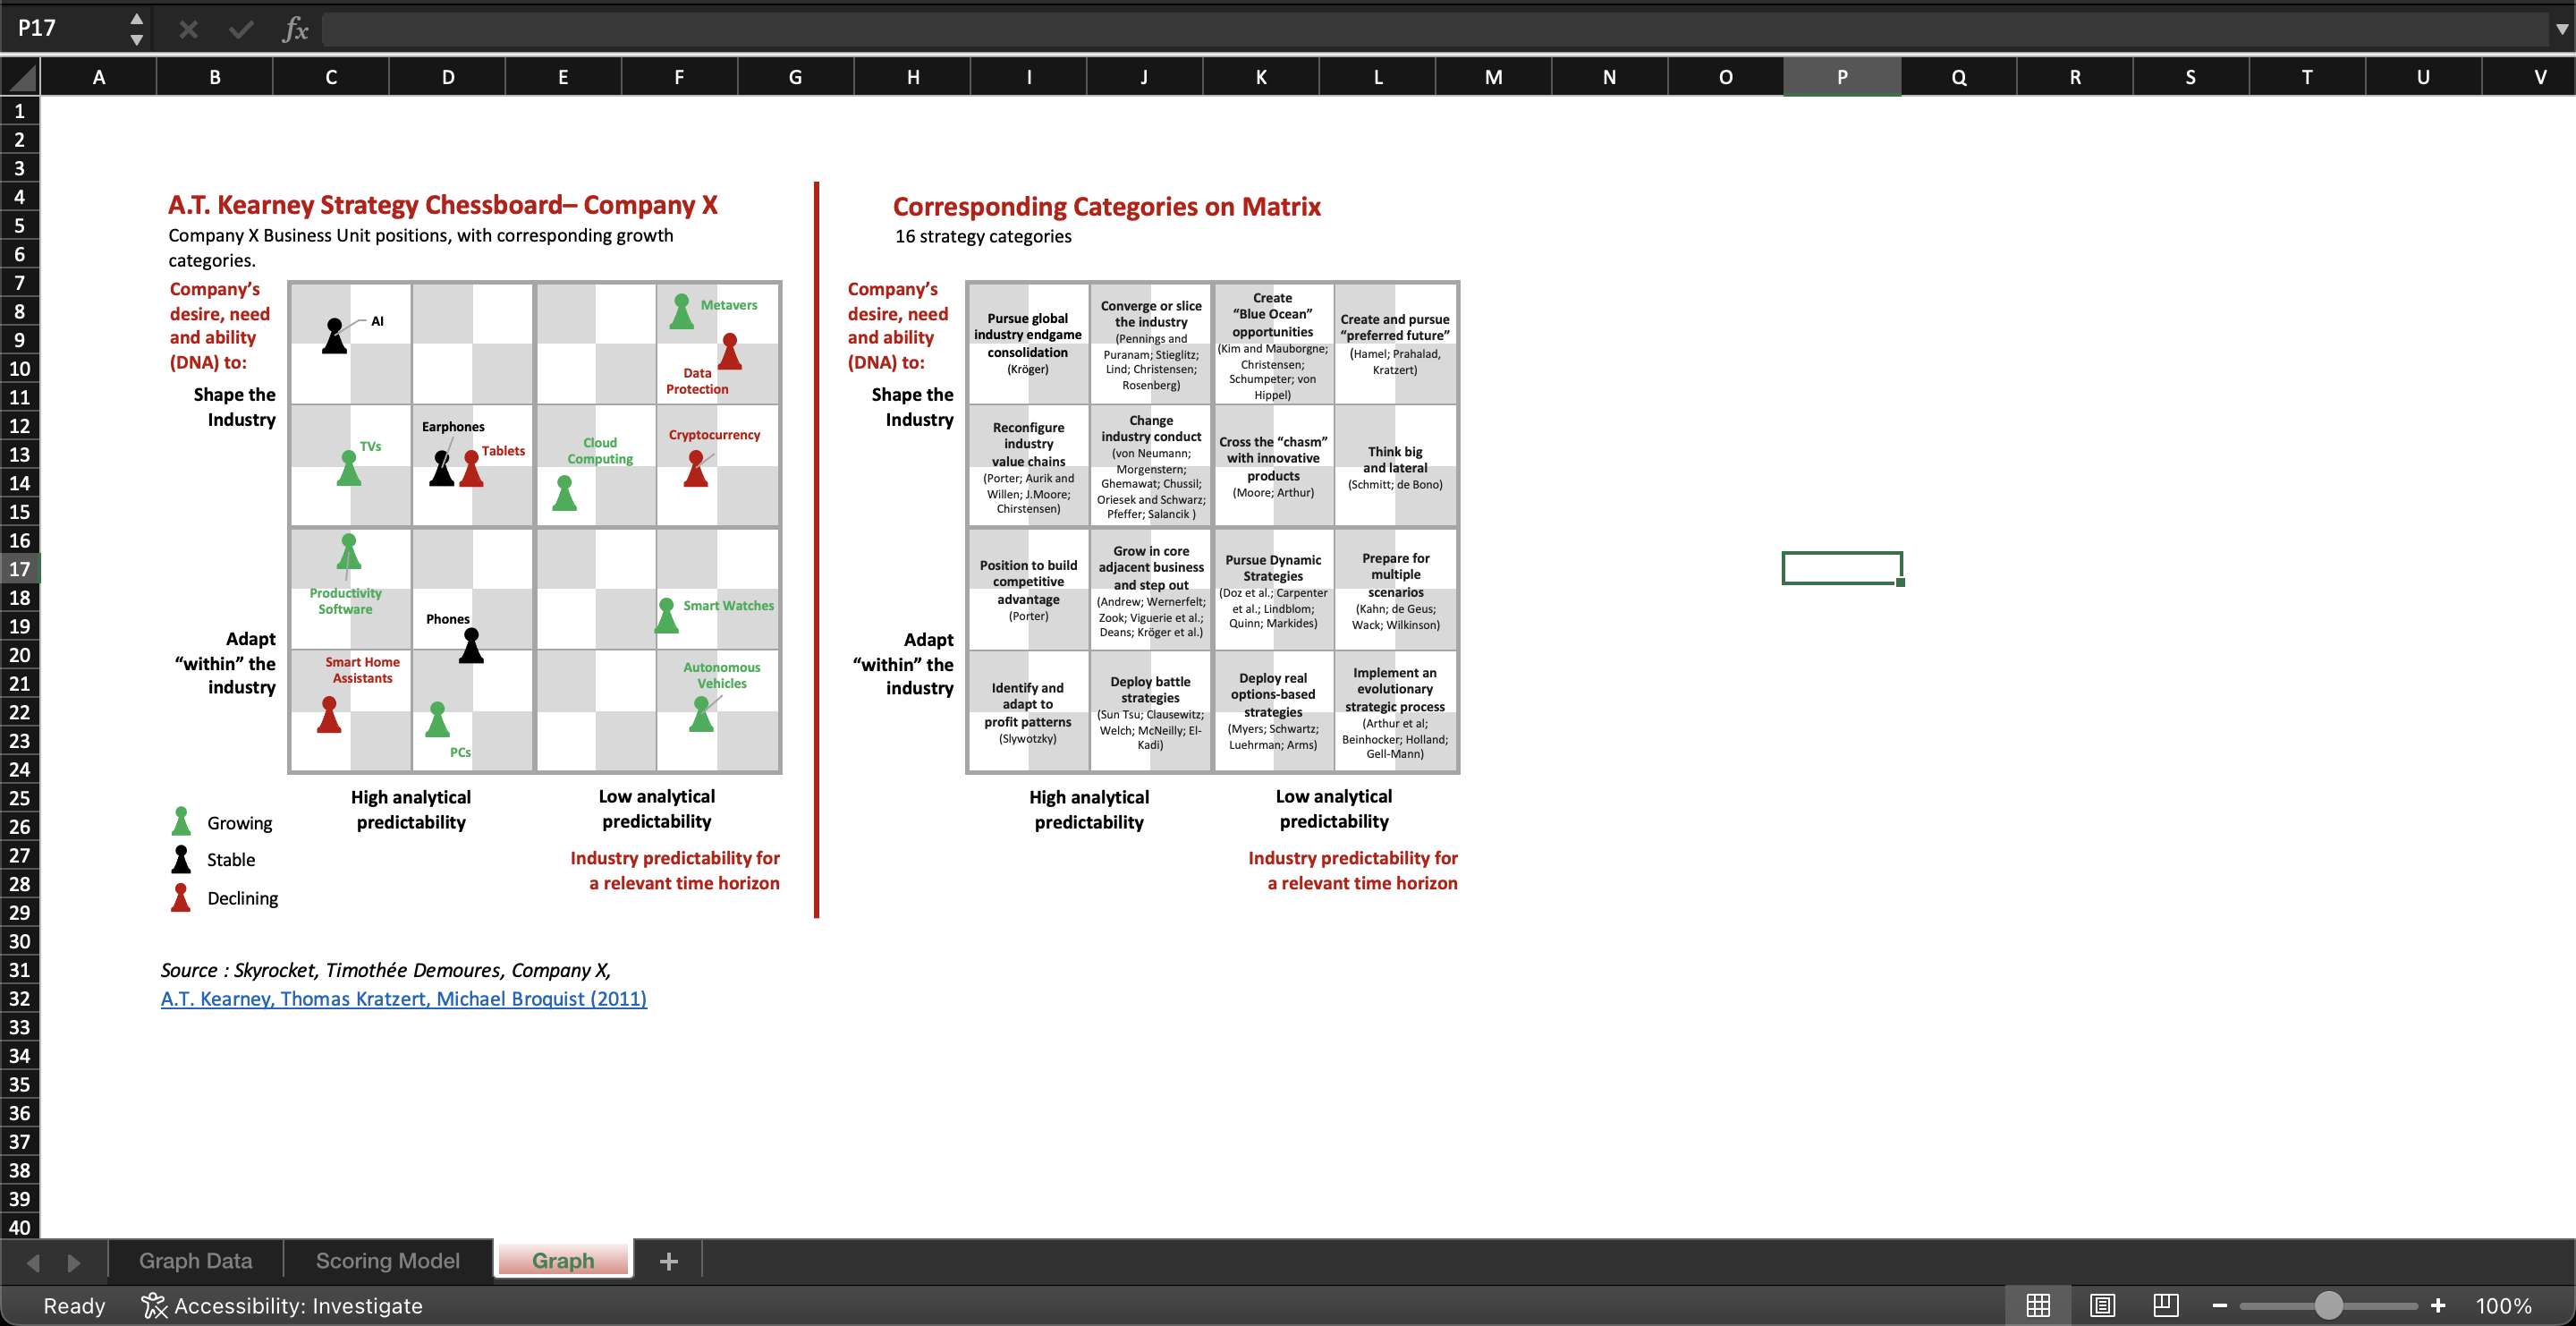Viewport: 2576px width, 1326px height.
Task: Click the green TVs pawn
Action: 349,467
